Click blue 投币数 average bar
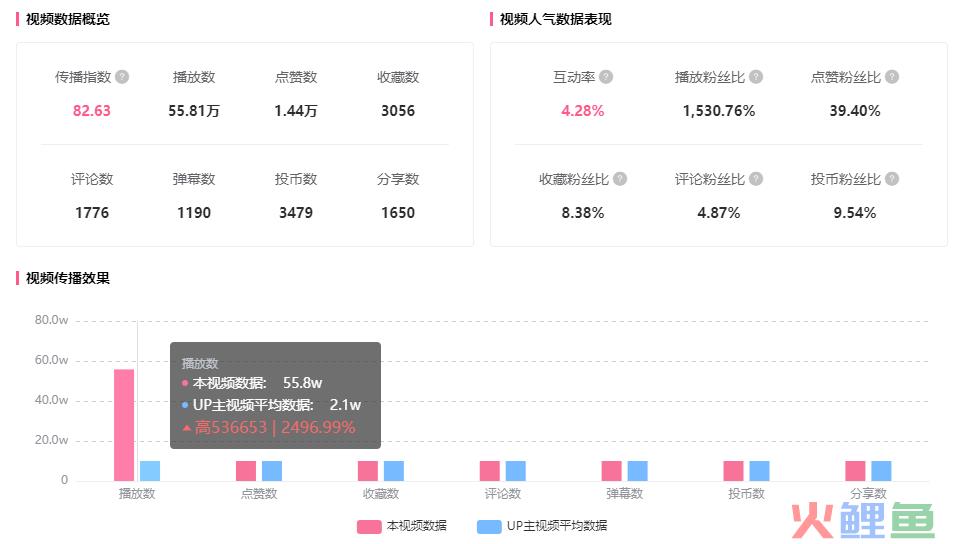The width and height of the screenshot is (959, 544). pyautogui.click(x=760, y=471)
